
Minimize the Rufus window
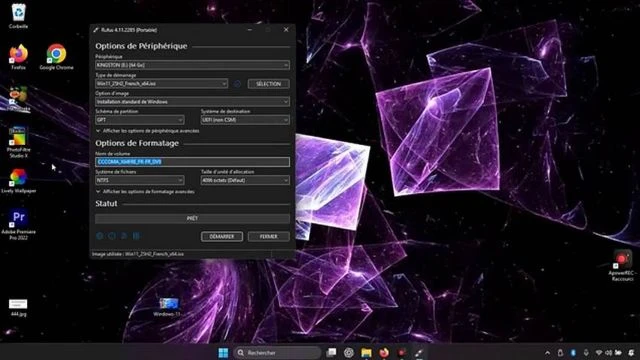(x=250, y=30)
